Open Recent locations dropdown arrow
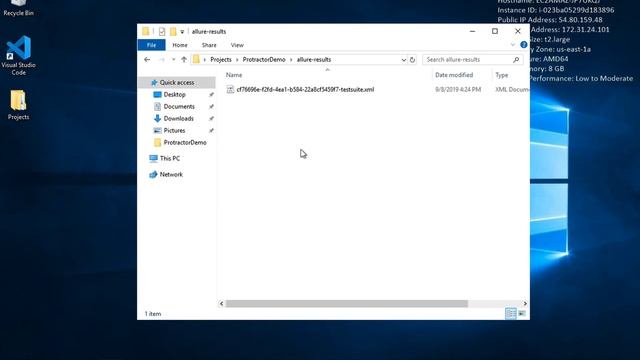 click(173, 60)
